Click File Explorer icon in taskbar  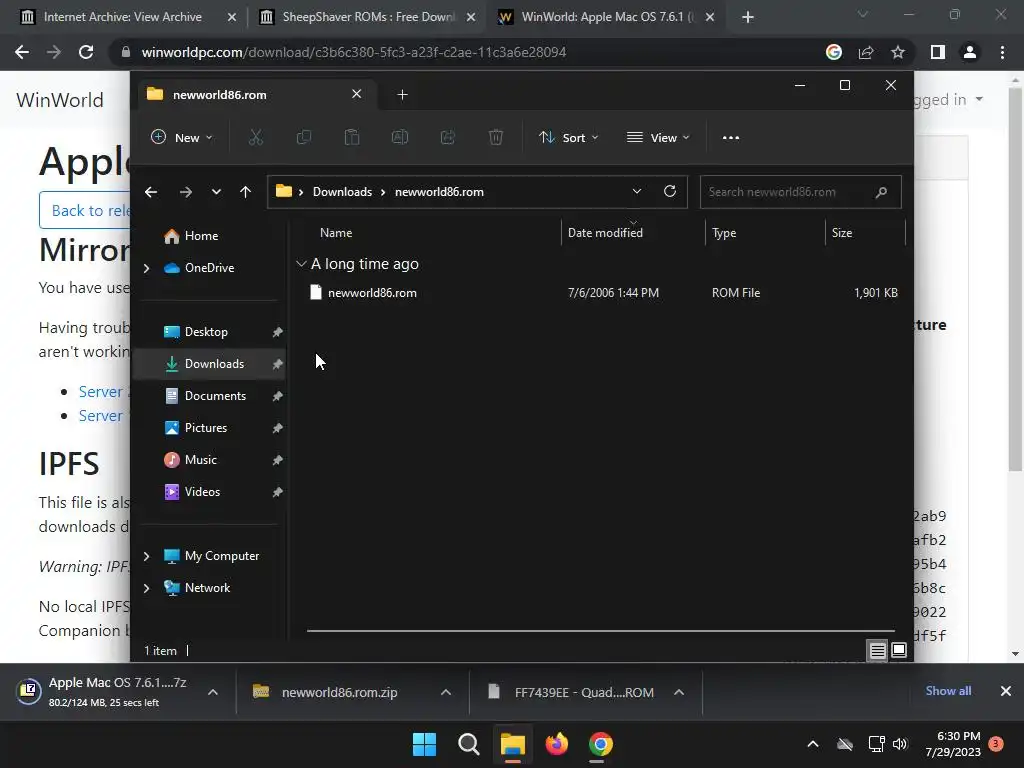(513, 744)
